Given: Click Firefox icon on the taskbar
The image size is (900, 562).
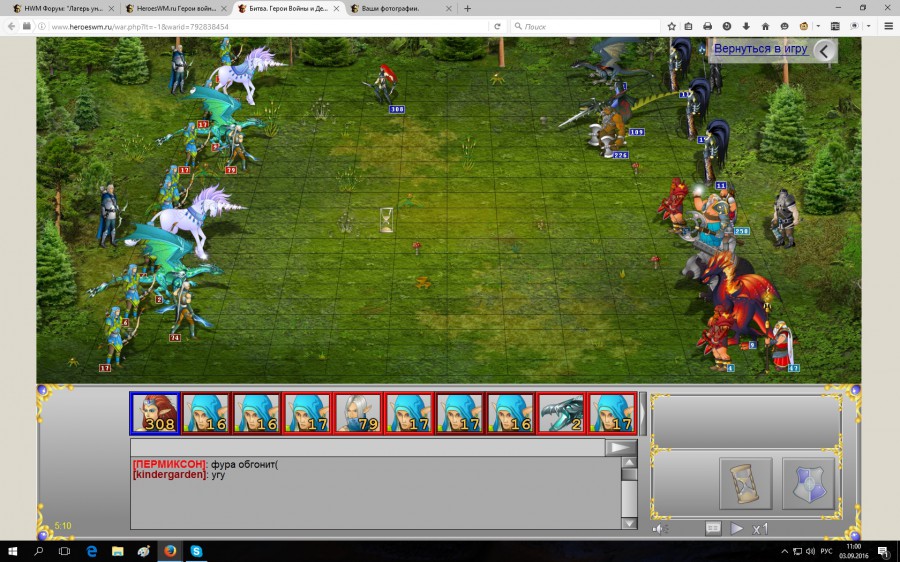Looking at the screenshot, I should coord(170,551).
